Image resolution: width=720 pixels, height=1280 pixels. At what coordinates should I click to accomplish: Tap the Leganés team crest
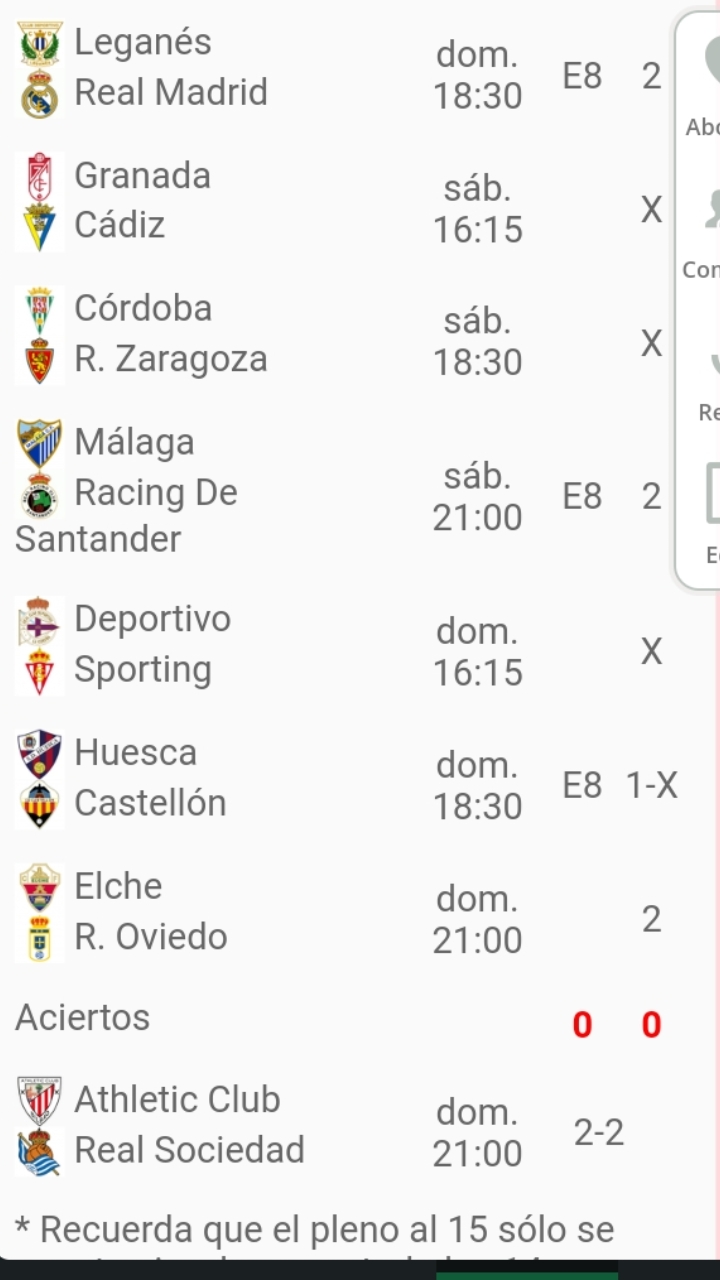40,44
